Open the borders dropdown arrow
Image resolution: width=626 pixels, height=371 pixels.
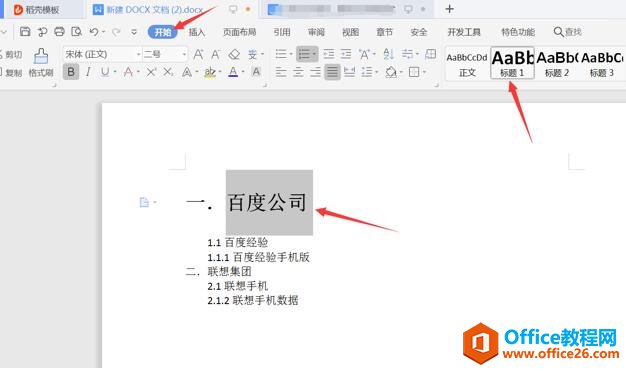pyautogui.click(x=424, y=72)
